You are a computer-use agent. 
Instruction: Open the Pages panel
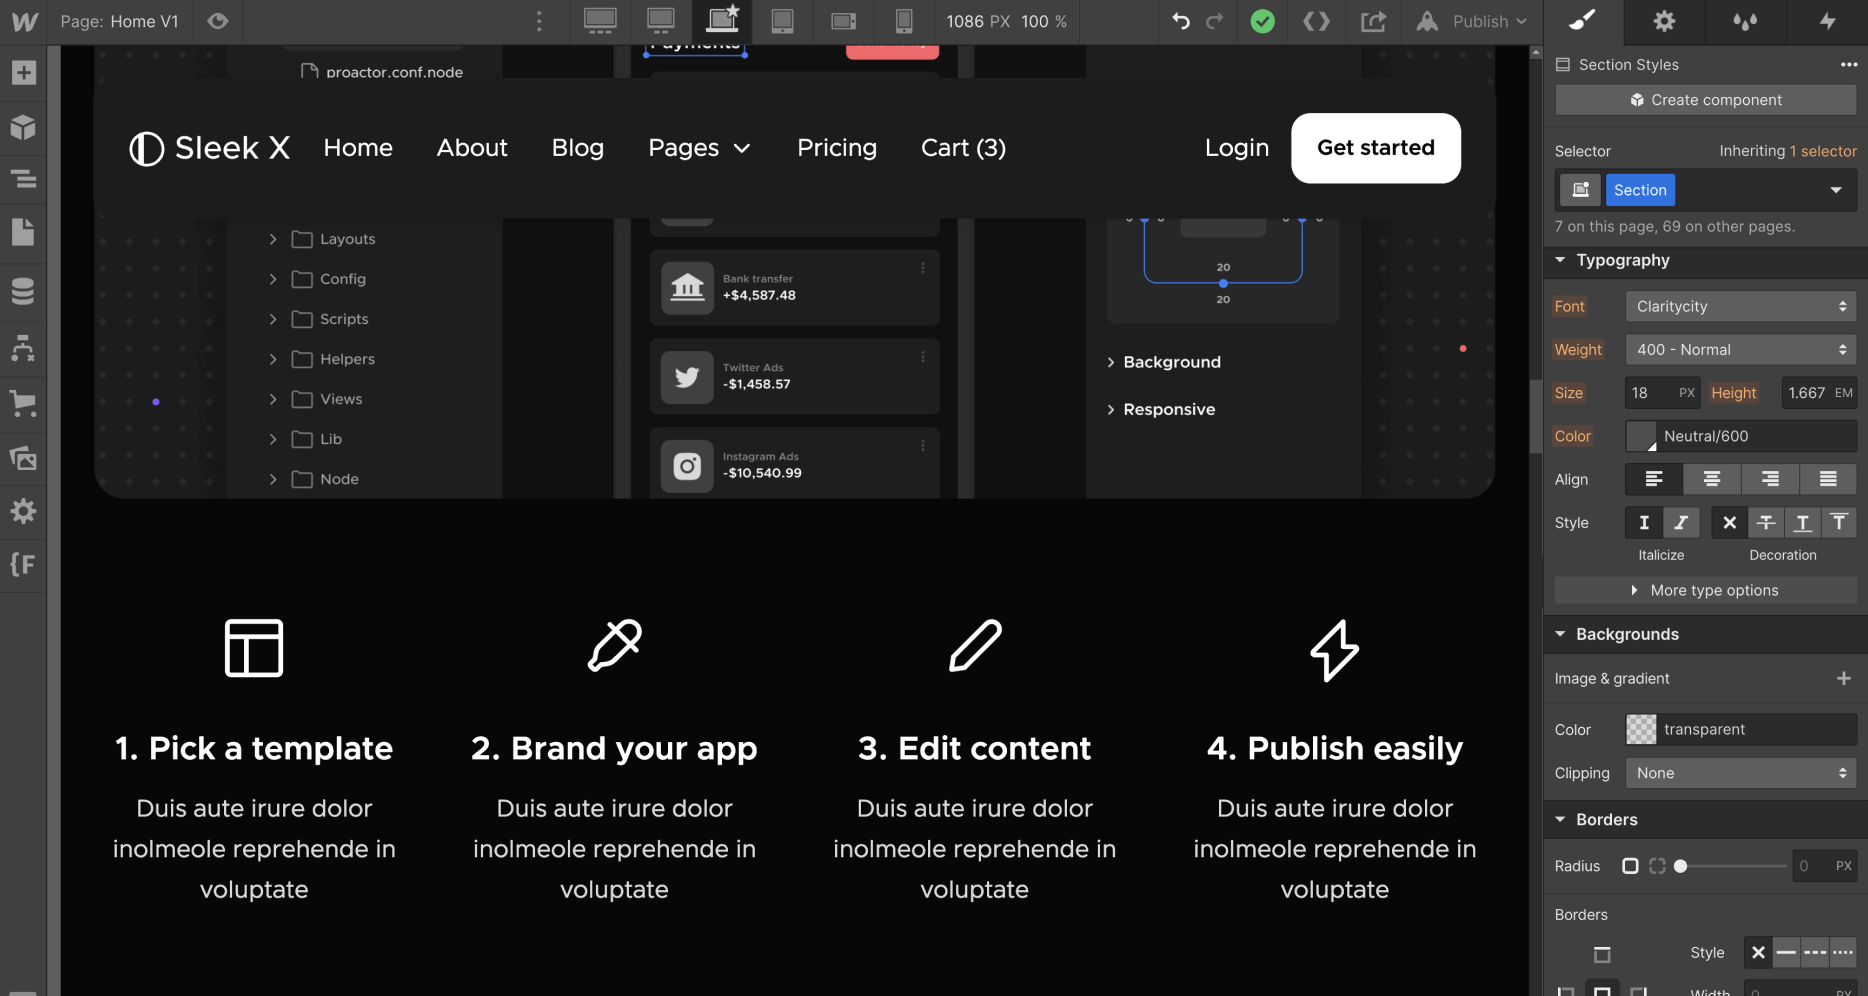[22, 232]
